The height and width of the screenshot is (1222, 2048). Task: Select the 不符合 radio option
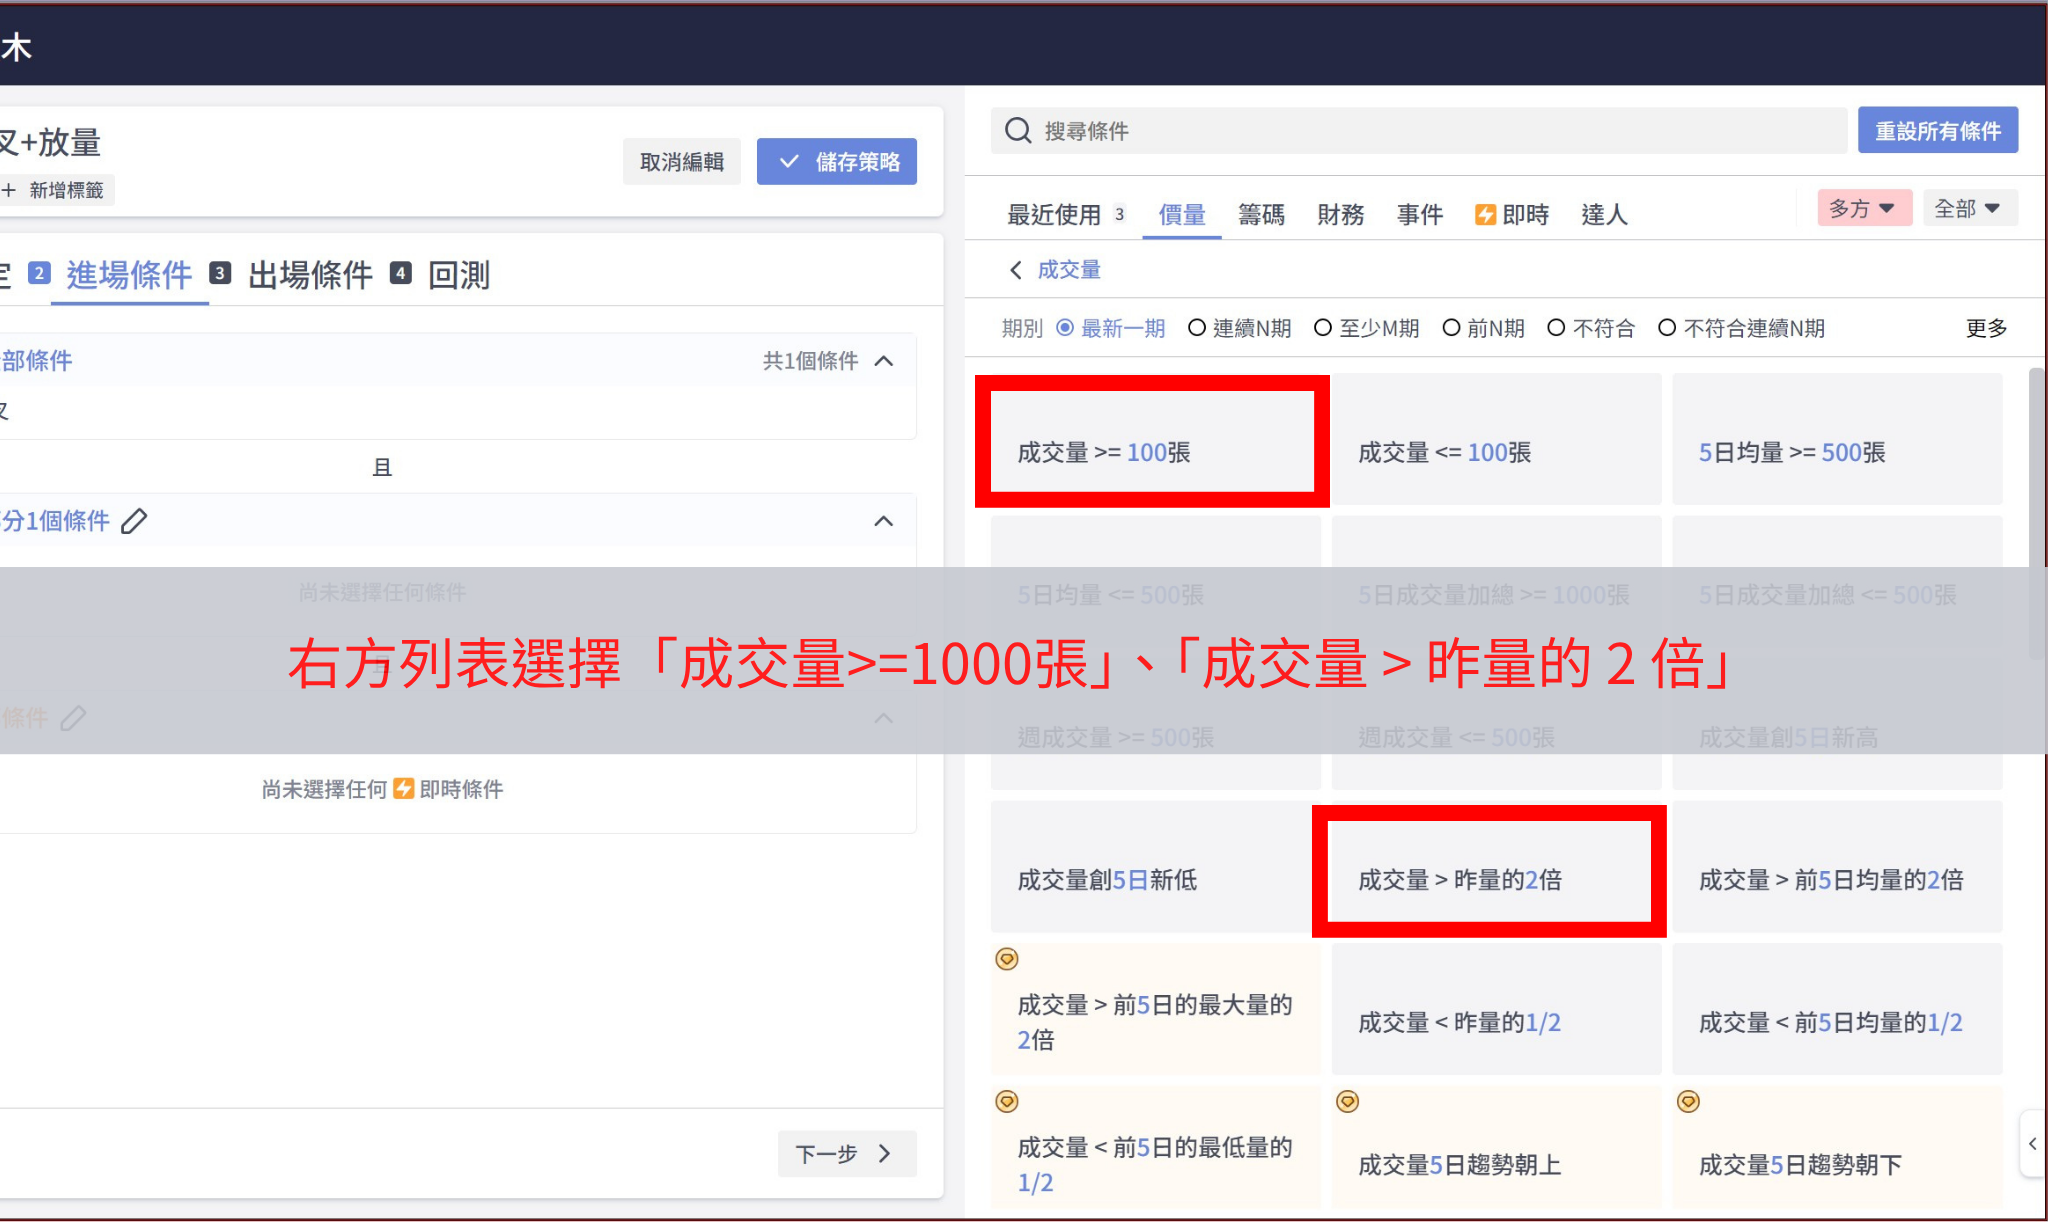[1556, 328]
